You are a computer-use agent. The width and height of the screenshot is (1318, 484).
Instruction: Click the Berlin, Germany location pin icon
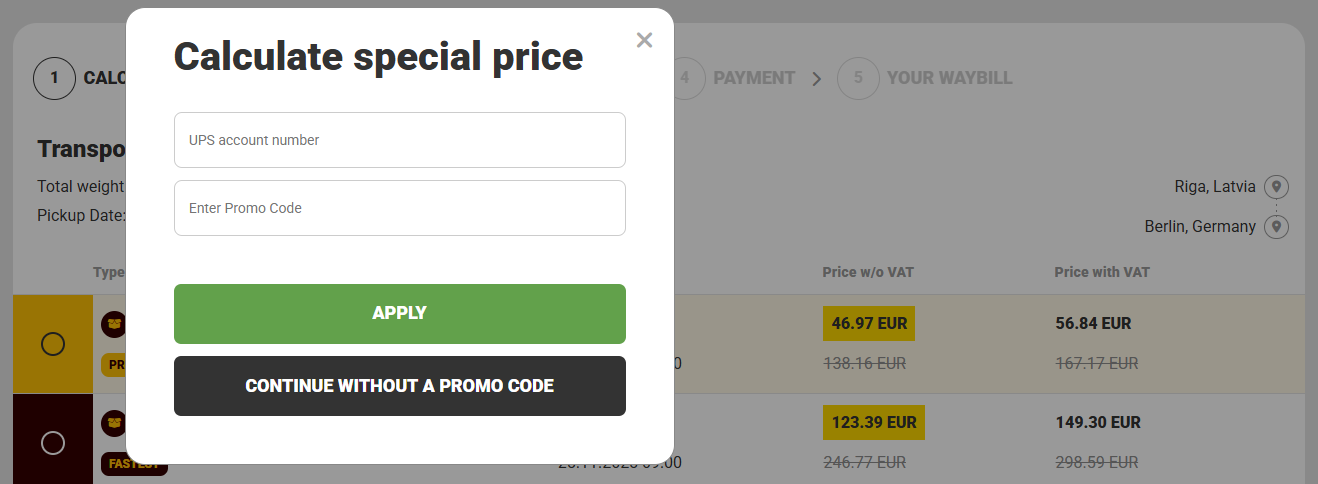point(1275,227)
